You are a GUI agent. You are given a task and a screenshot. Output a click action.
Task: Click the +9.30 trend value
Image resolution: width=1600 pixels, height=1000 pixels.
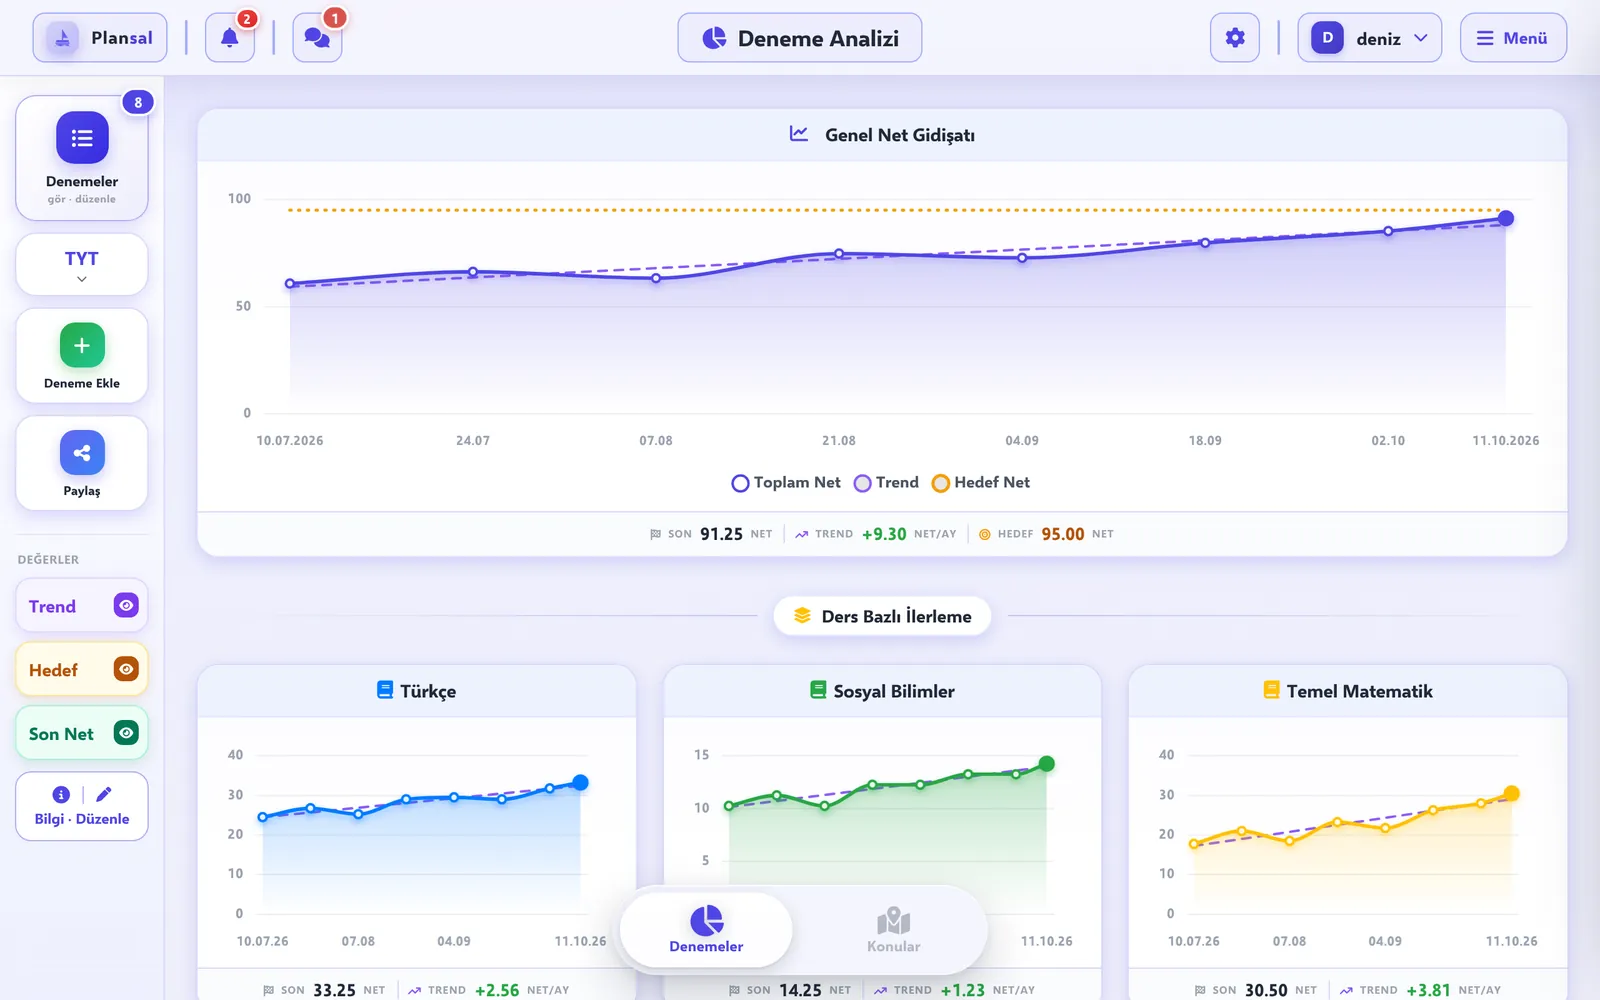884,534
